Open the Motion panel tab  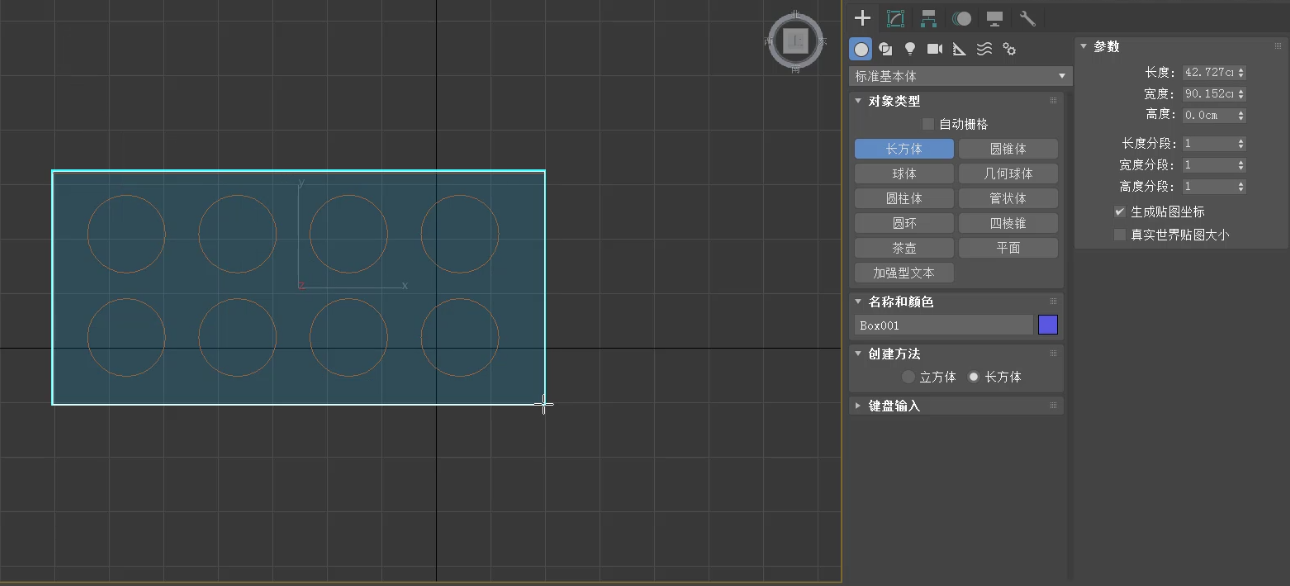962,18
